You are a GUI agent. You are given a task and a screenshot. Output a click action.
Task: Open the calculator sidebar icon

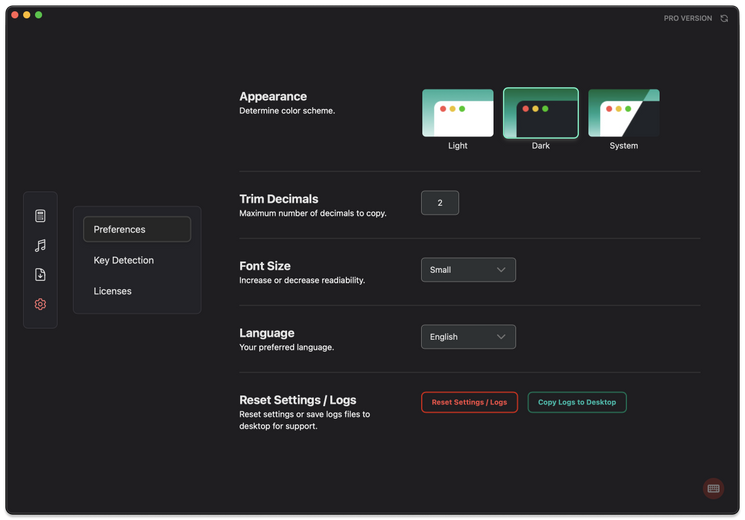[40, 216]
